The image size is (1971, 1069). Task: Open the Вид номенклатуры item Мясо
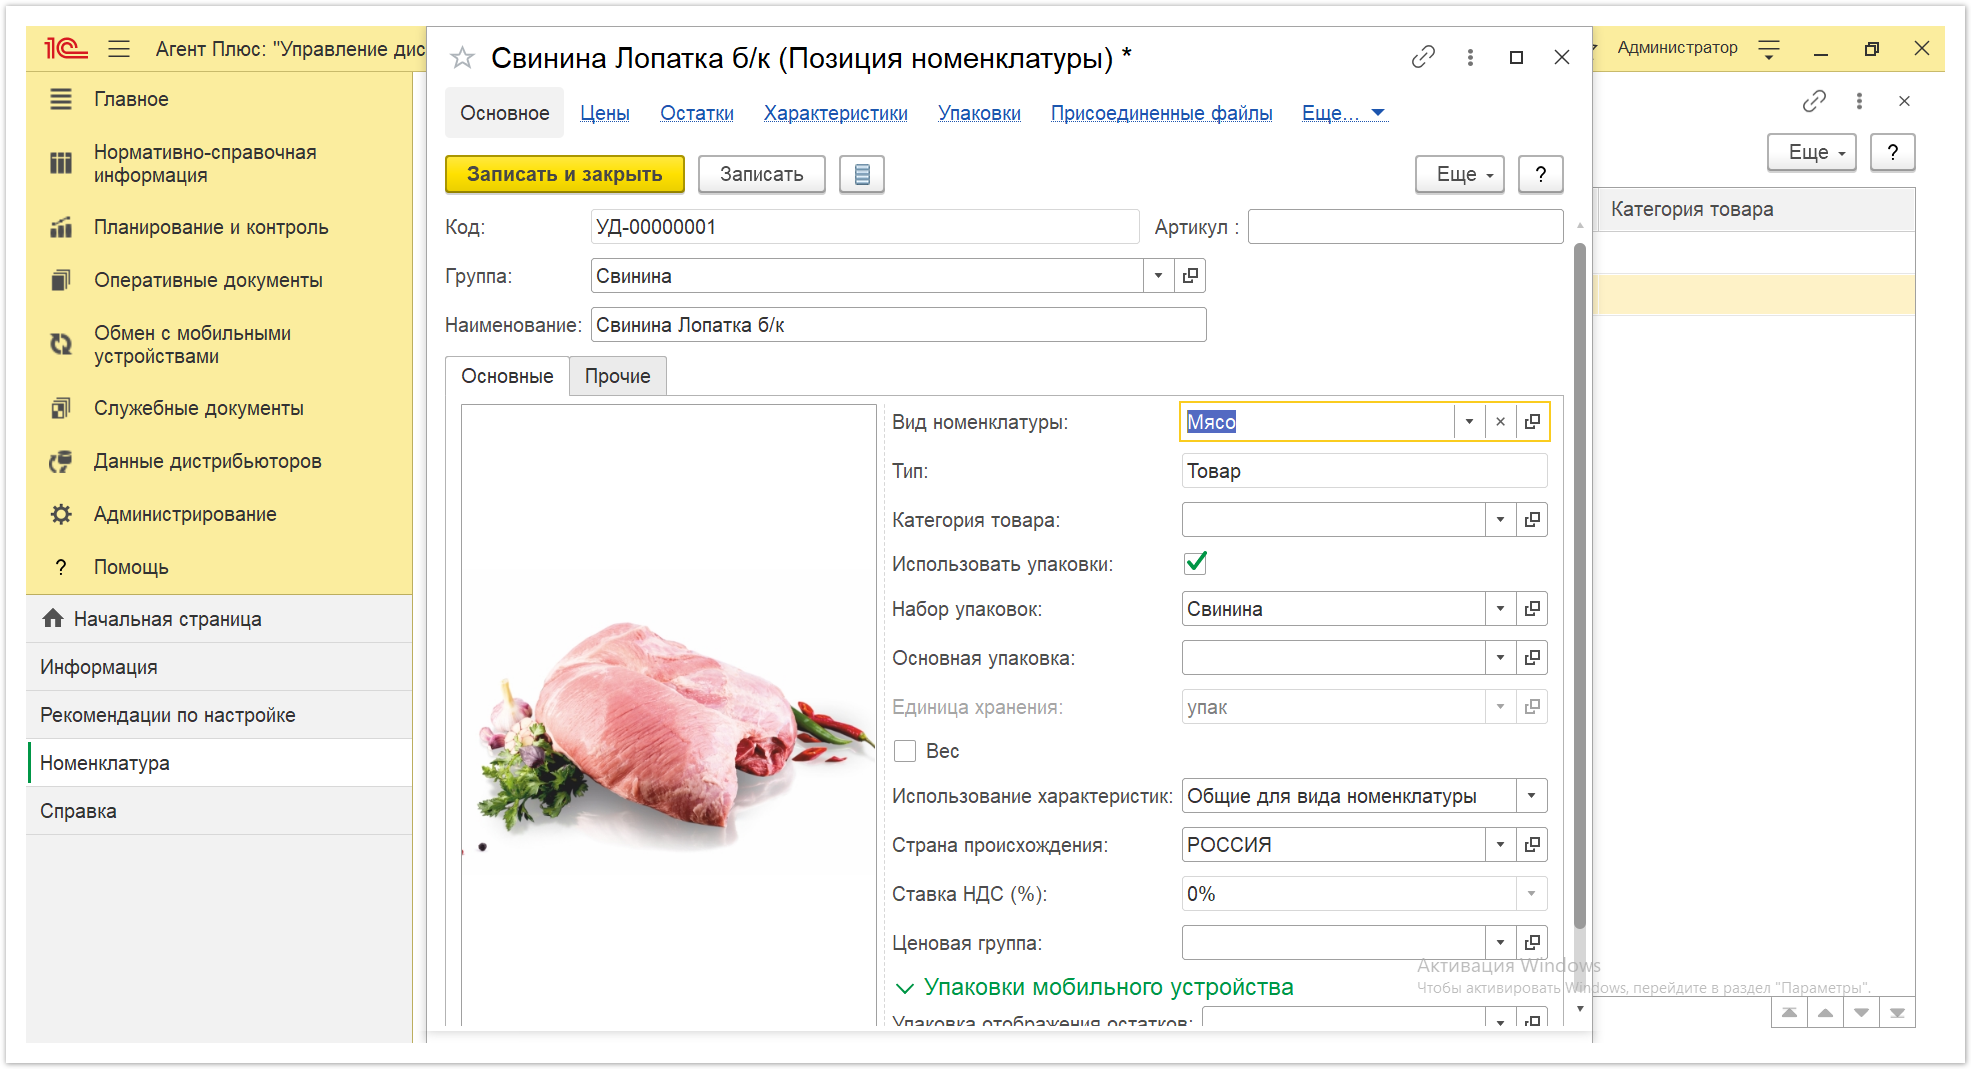(x=1532, y=422)
